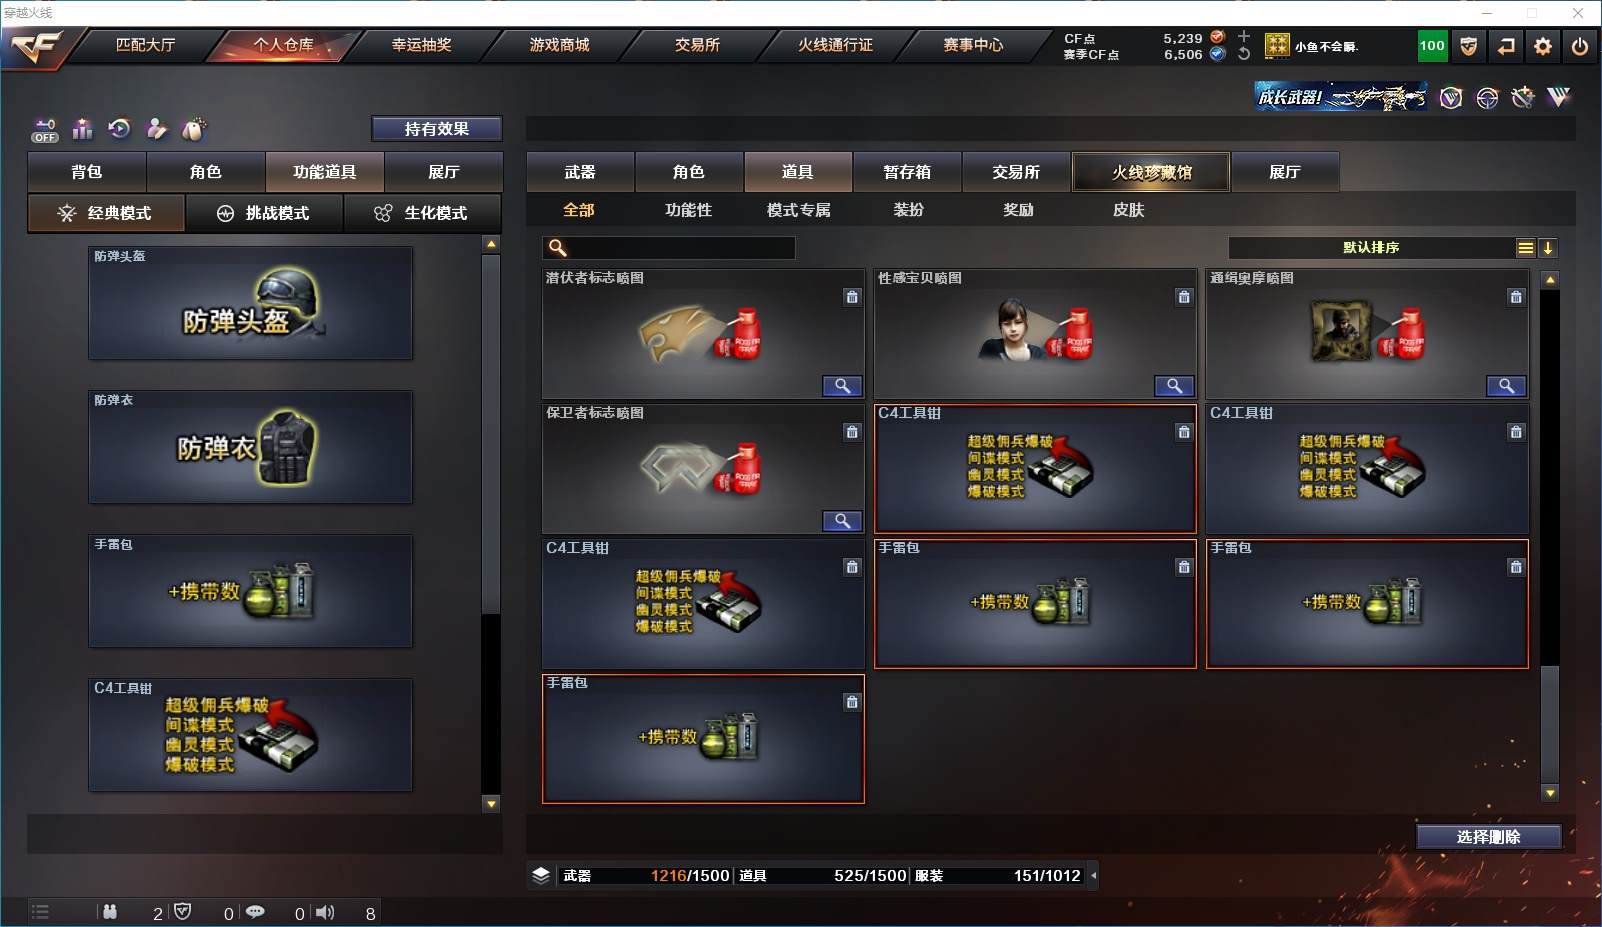Select the 生化模式 mode tab
The height and width of the screenshot is (927, 1602).
tap(422, 213)
